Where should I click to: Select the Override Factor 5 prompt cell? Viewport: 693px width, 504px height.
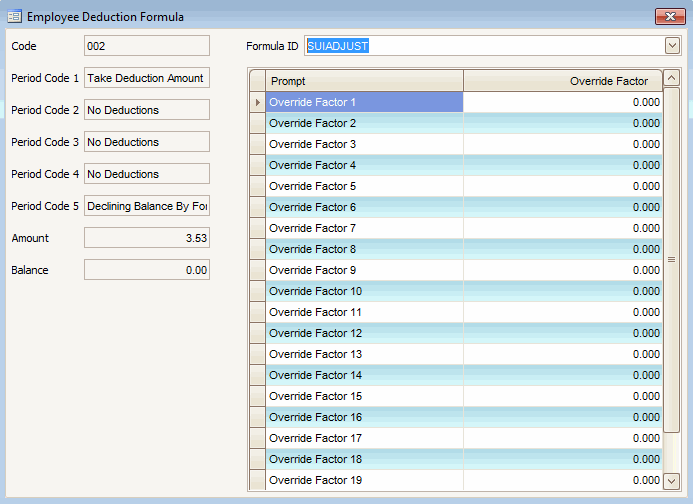coord(364,186)
